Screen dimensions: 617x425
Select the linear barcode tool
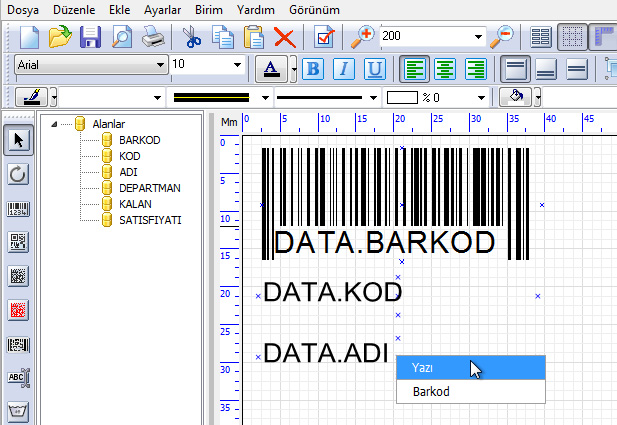pos(18,209)
